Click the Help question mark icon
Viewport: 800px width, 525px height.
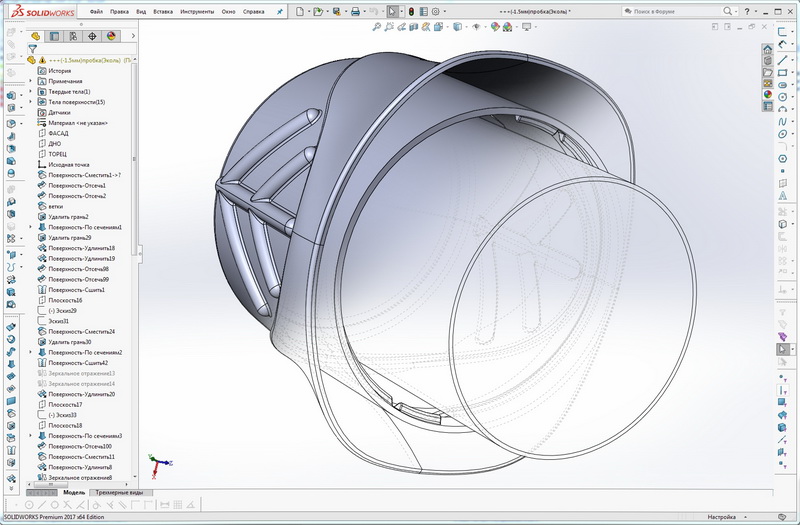[x=747, y=11]
